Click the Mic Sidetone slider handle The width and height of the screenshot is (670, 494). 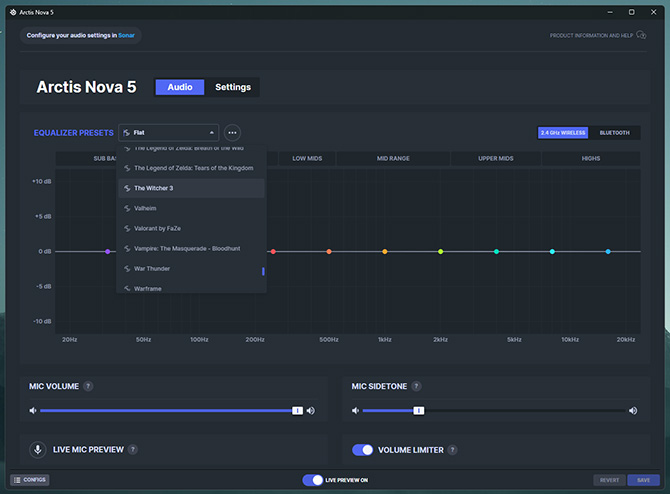click(419, 411)
